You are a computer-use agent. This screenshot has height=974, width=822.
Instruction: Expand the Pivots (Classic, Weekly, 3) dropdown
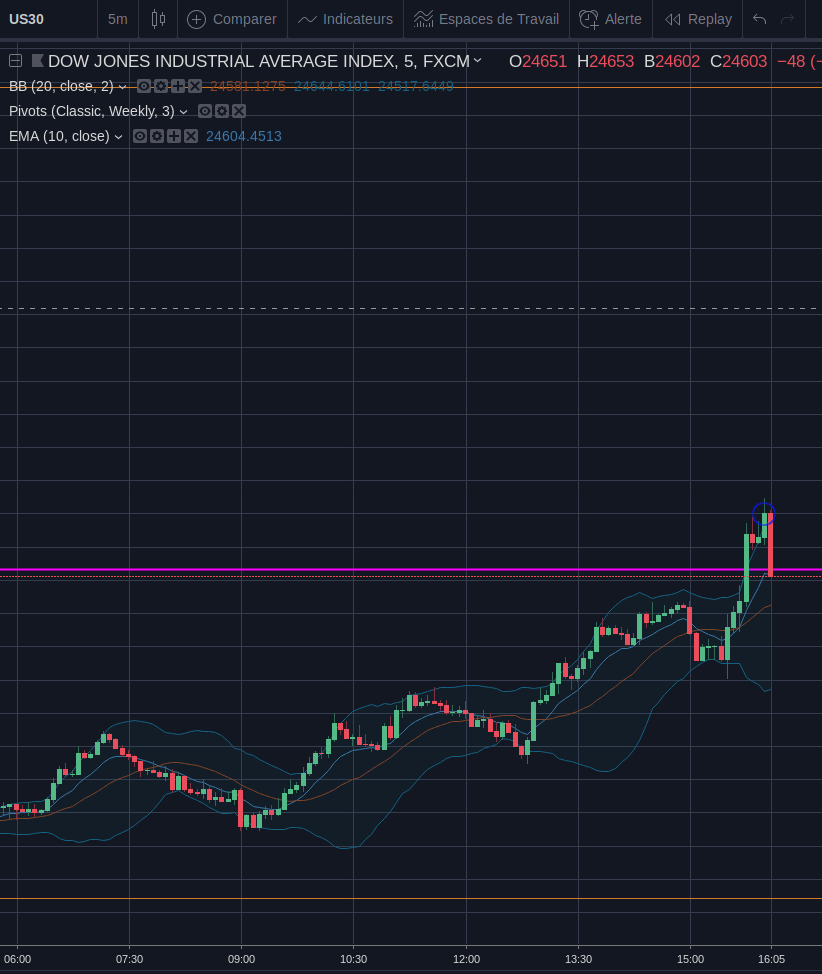click(x=183, y=112)
